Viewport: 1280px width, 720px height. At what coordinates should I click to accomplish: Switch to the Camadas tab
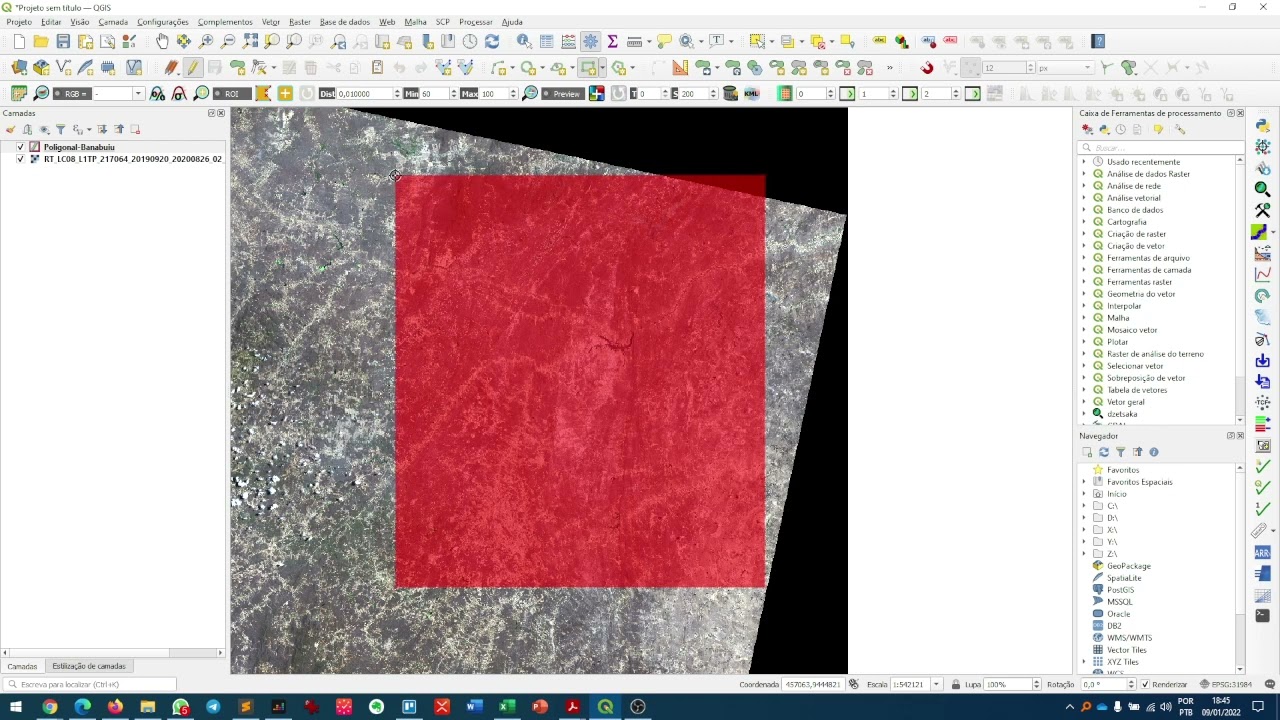pos(22,666)
